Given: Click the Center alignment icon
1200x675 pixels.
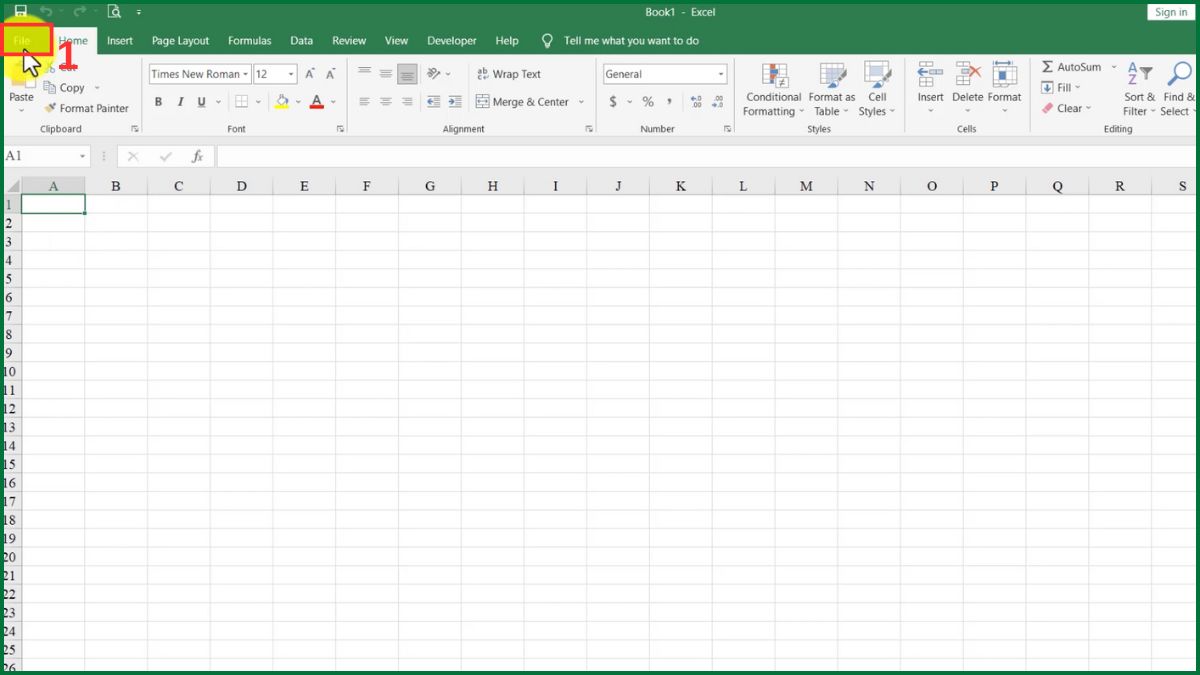Looking at the screenshot, I should click(x=386, y=101).
